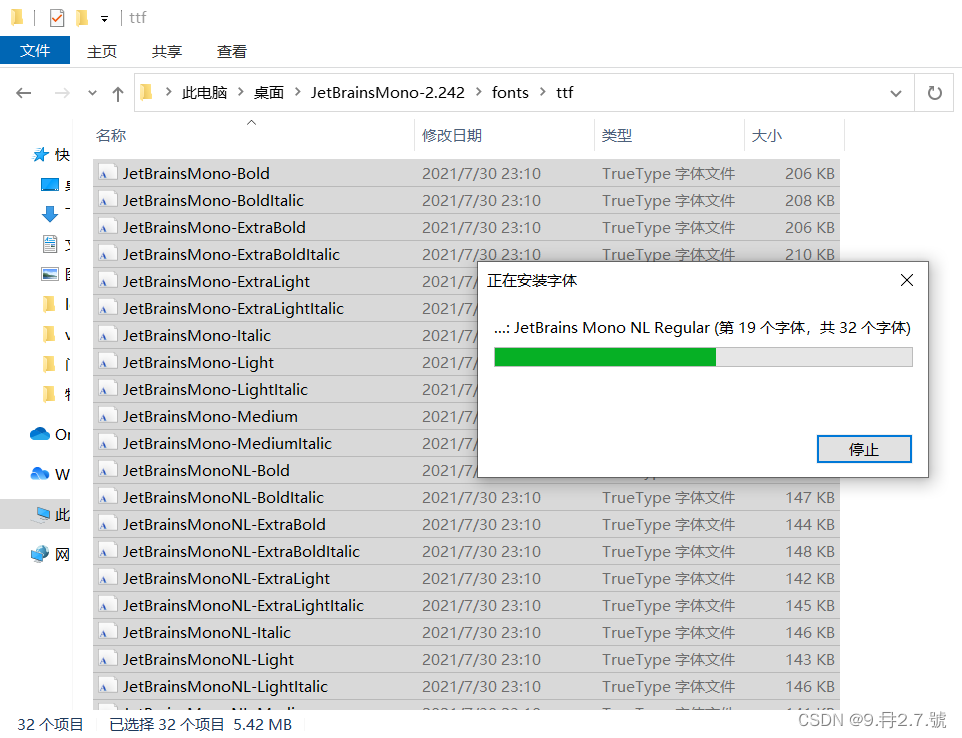Click the font installation progress bar
This screenshot has height=738, width=962.
pos(703,357)
